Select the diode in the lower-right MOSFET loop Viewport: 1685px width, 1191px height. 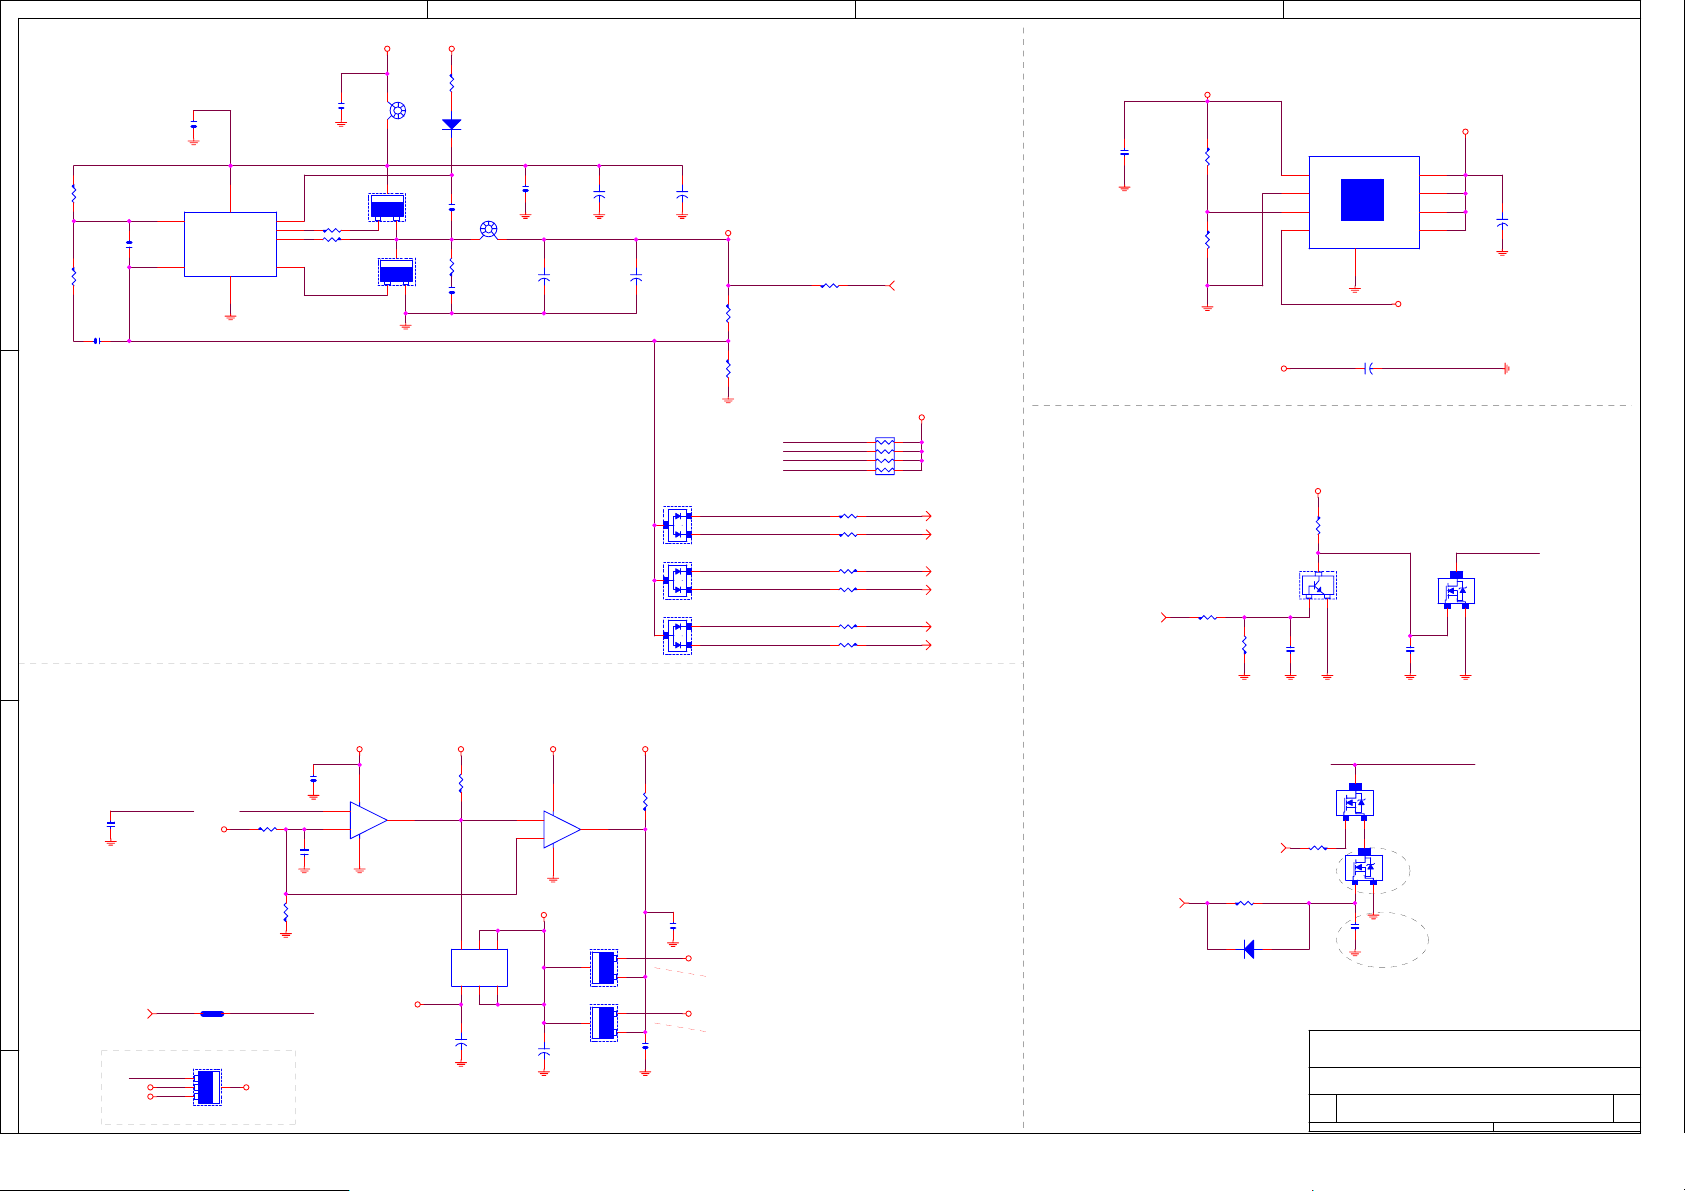(x=1248, y=949)
